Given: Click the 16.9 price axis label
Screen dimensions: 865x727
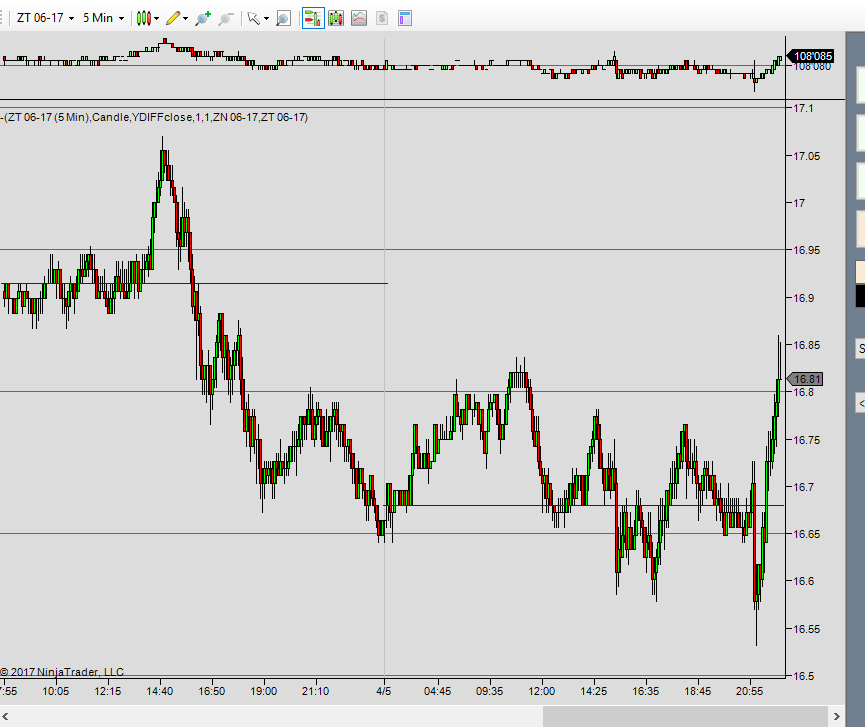Looking at the screenshot, I should pos(803,298).
